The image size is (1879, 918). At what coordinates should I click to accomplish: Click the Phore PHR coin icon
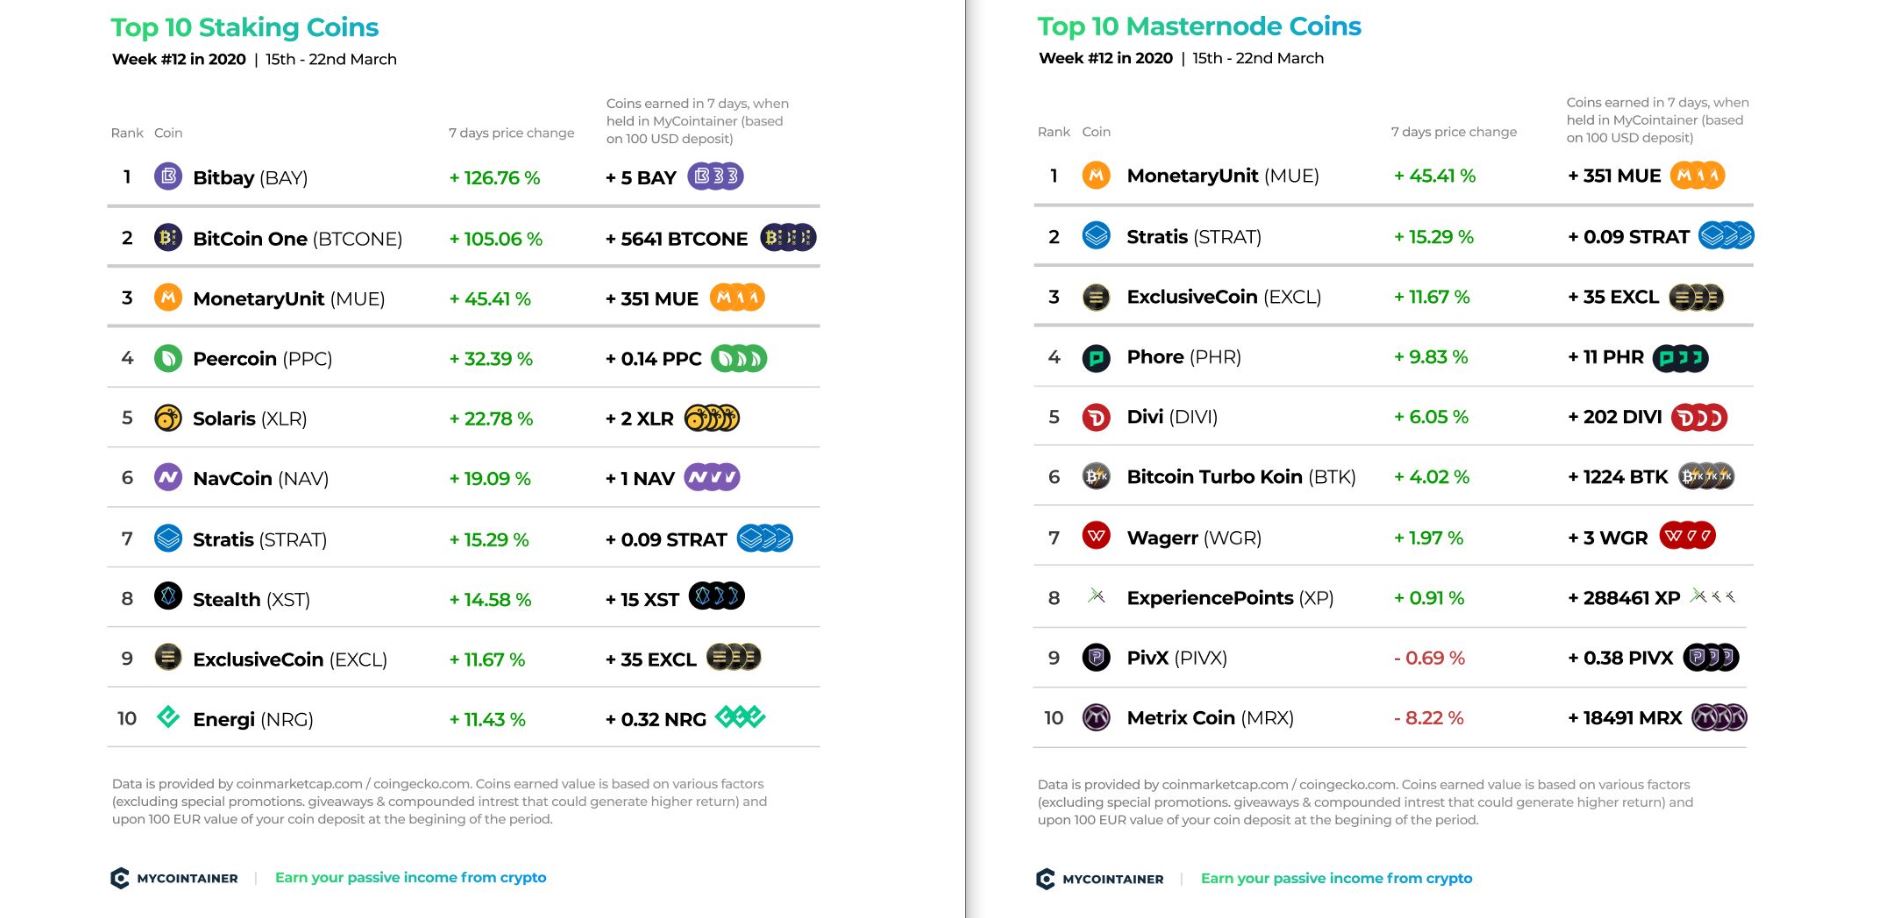coord(1096,357)
